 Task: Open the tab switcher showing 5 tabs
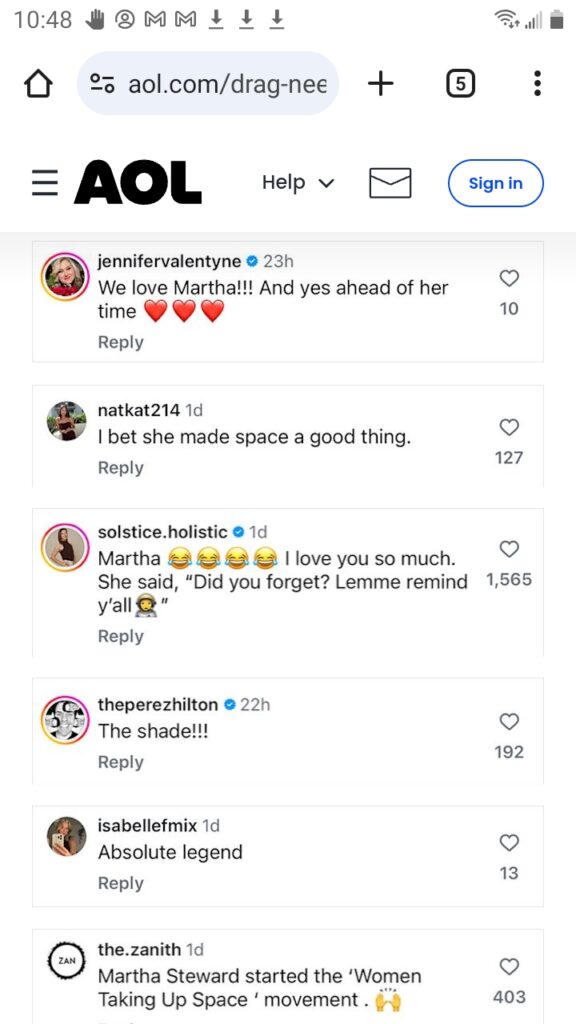pyautogui.click(x=460, y=84)
